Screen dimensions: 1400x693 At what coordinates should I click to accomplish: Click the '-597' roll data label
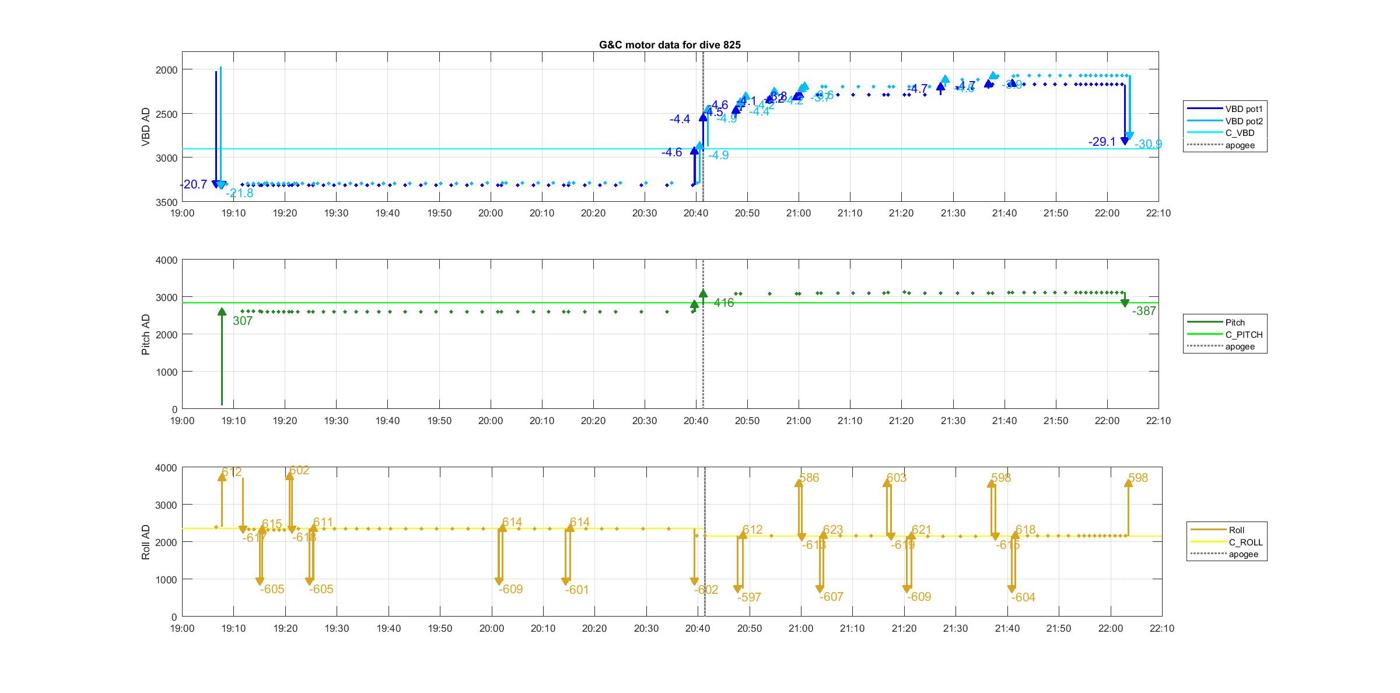click(x=749, y=597)
